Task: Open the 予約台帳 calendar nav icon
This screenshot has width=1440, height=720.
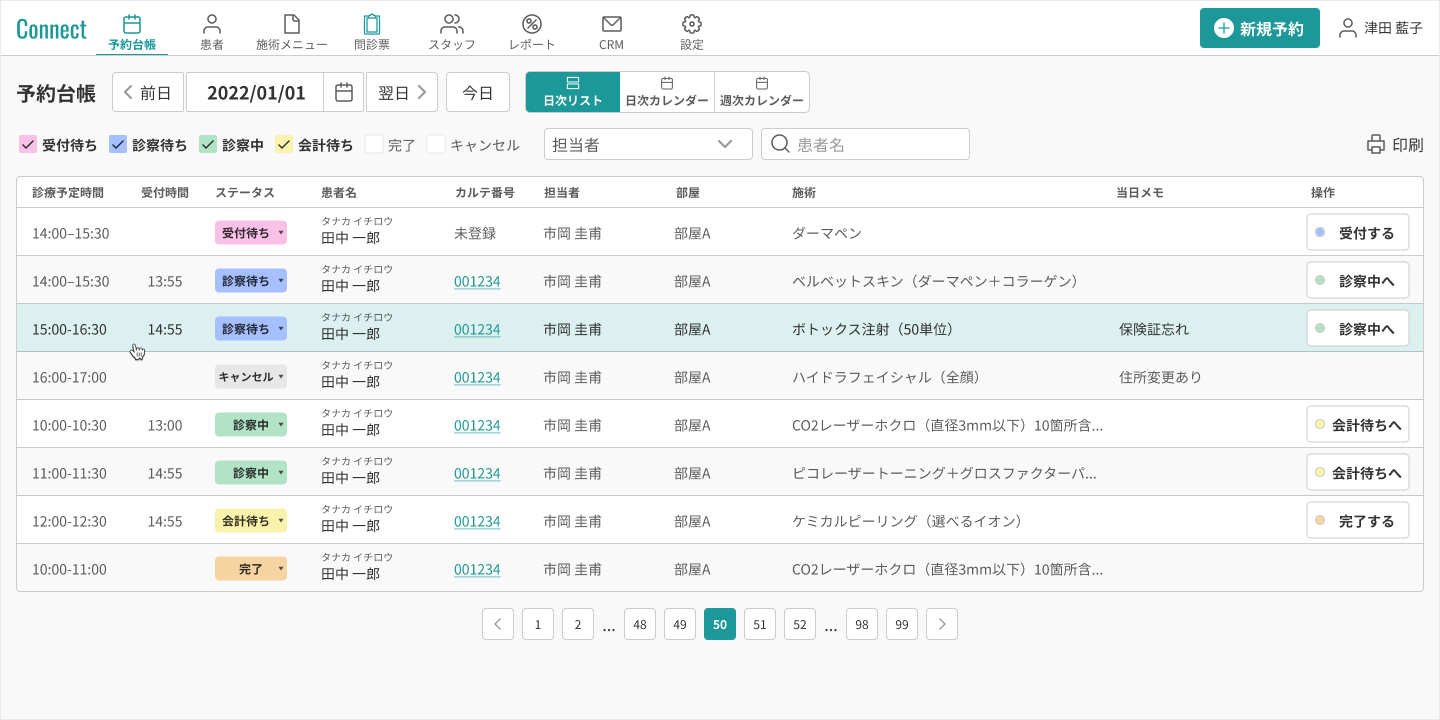Action: (x=132, y=24)
